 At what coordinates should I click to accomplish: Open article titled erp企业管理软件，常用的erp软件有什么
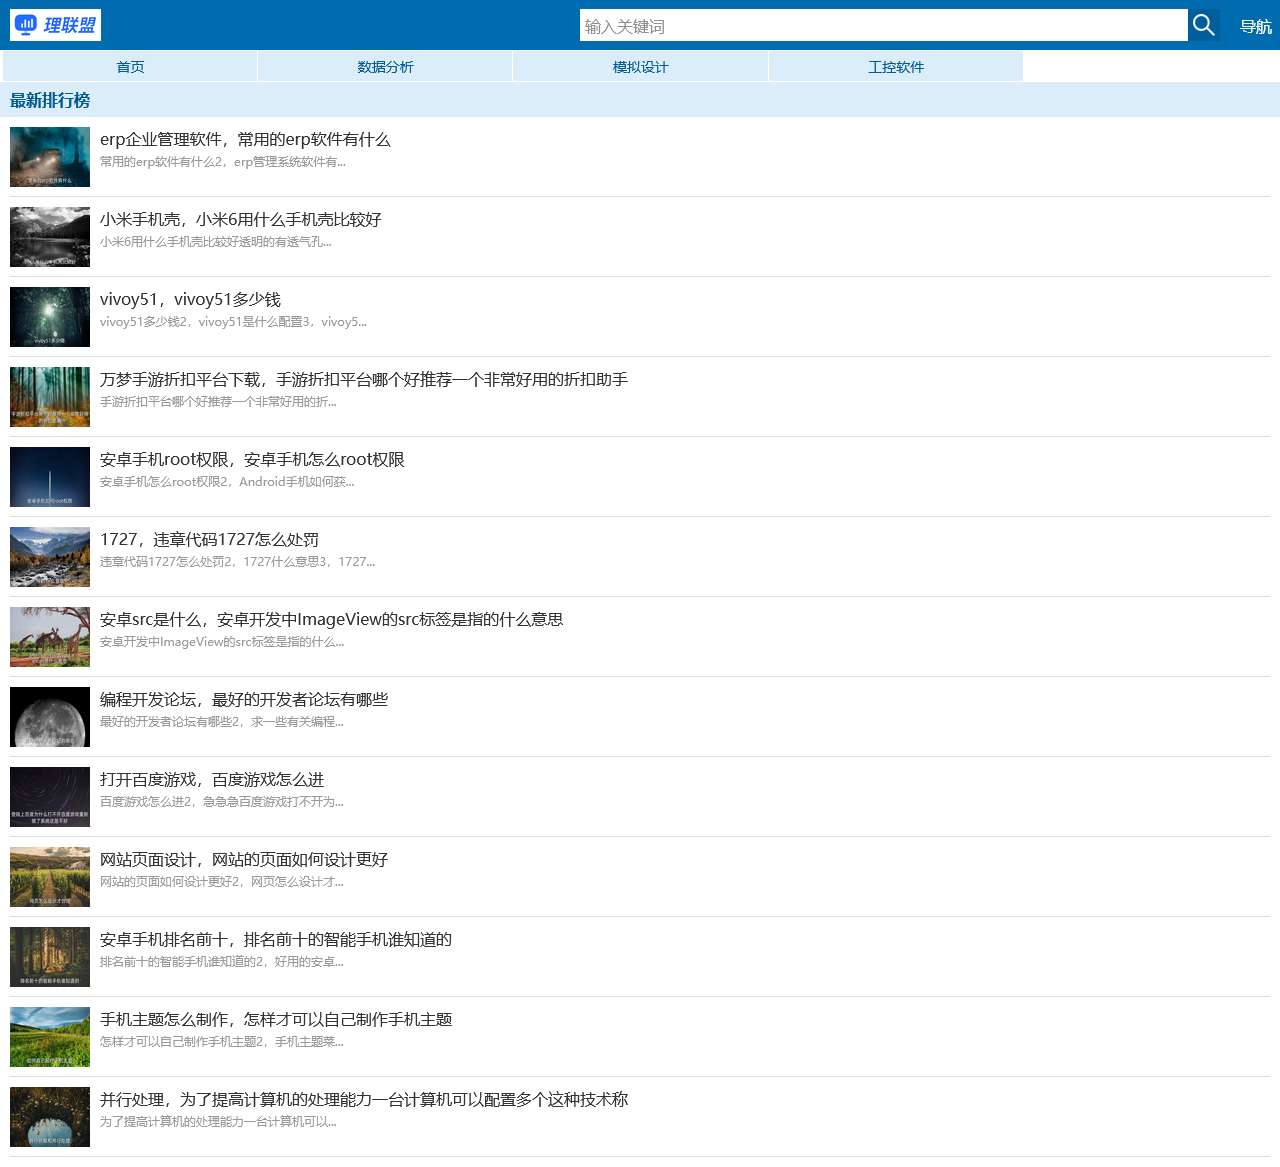(x=245, y=140)
